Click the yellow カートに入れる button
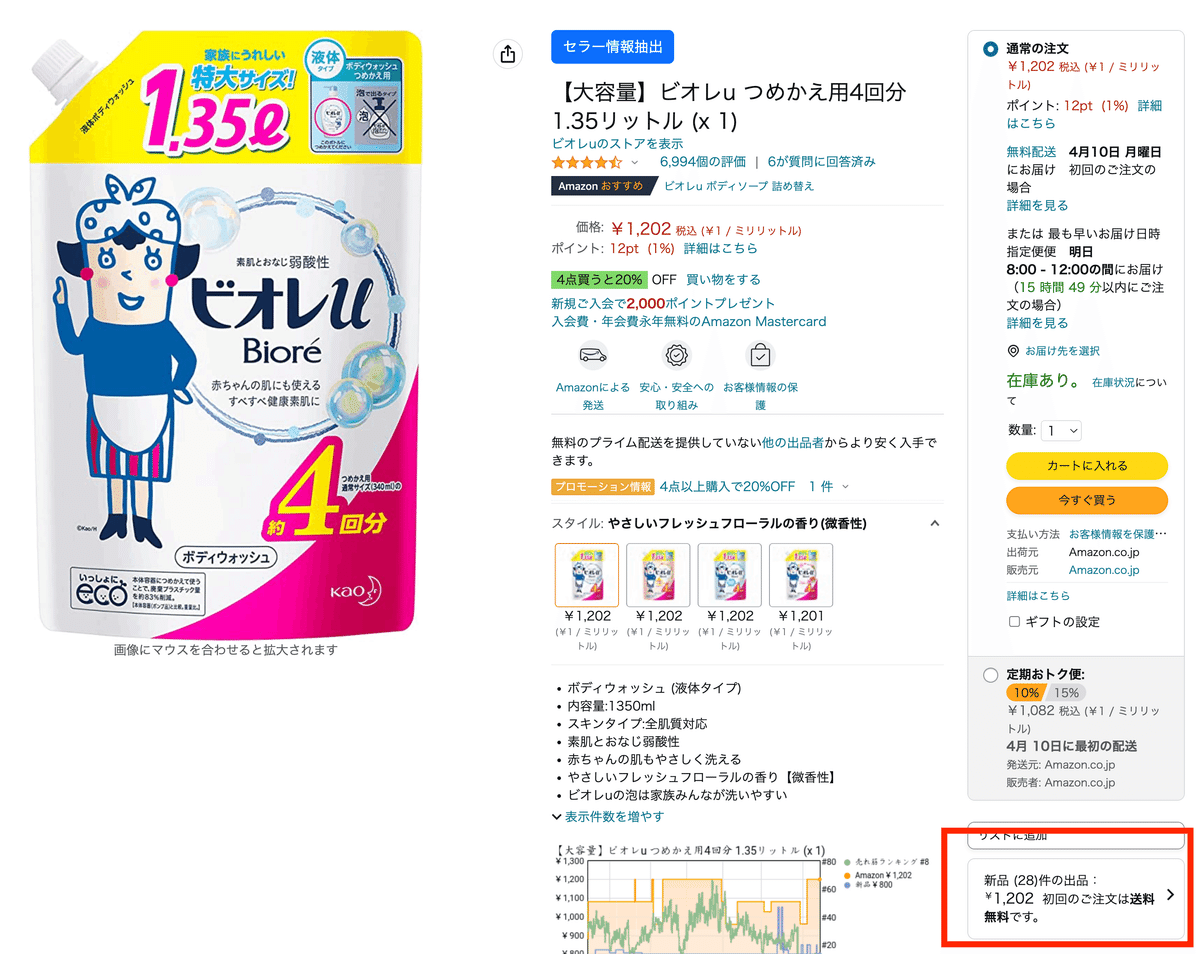The image size is (1200, 954). tap(1087, 466)
